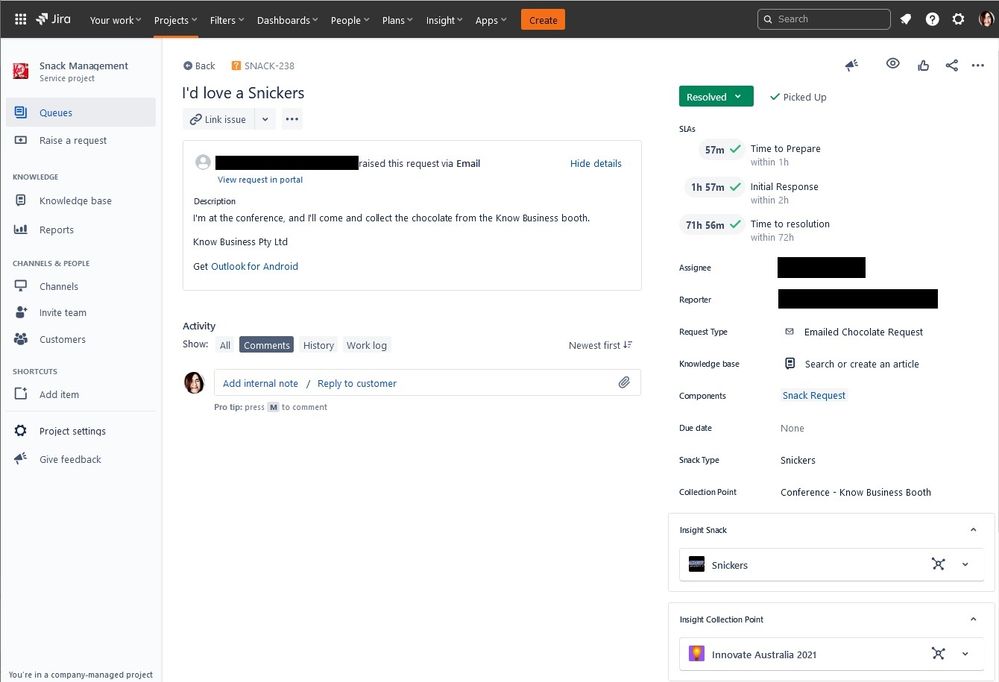The image size is (999, 682).
Task: Click the Back arrow link
Action: tap(199, 66)
